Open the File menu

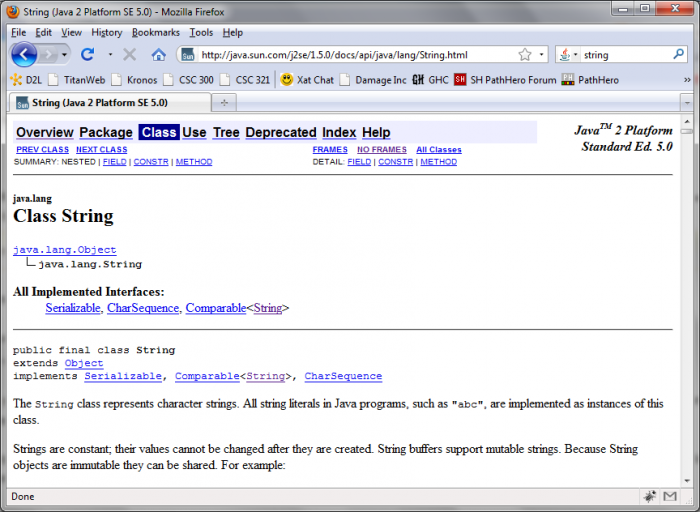coord(18,32)
